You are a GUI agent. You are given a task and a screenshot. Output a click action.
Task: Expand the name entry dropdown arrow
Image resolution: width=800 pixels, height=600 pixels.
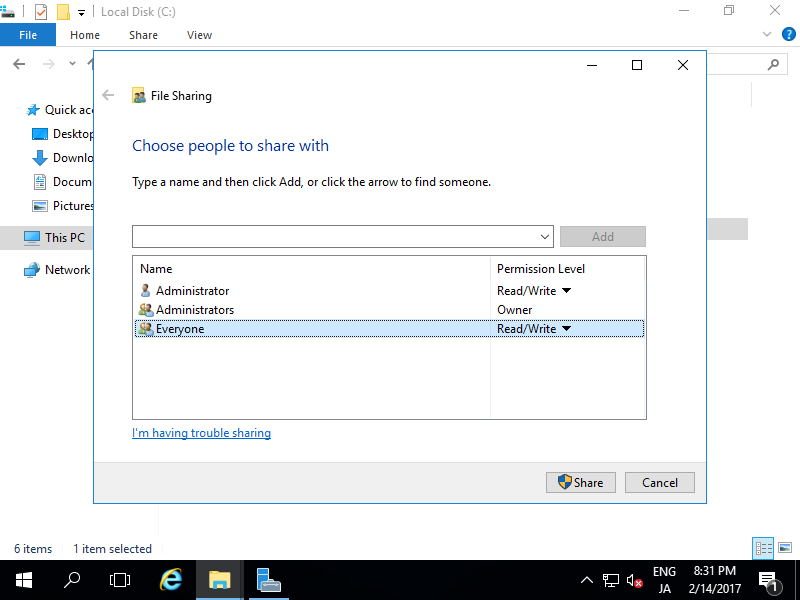click(x=545, y=237)
